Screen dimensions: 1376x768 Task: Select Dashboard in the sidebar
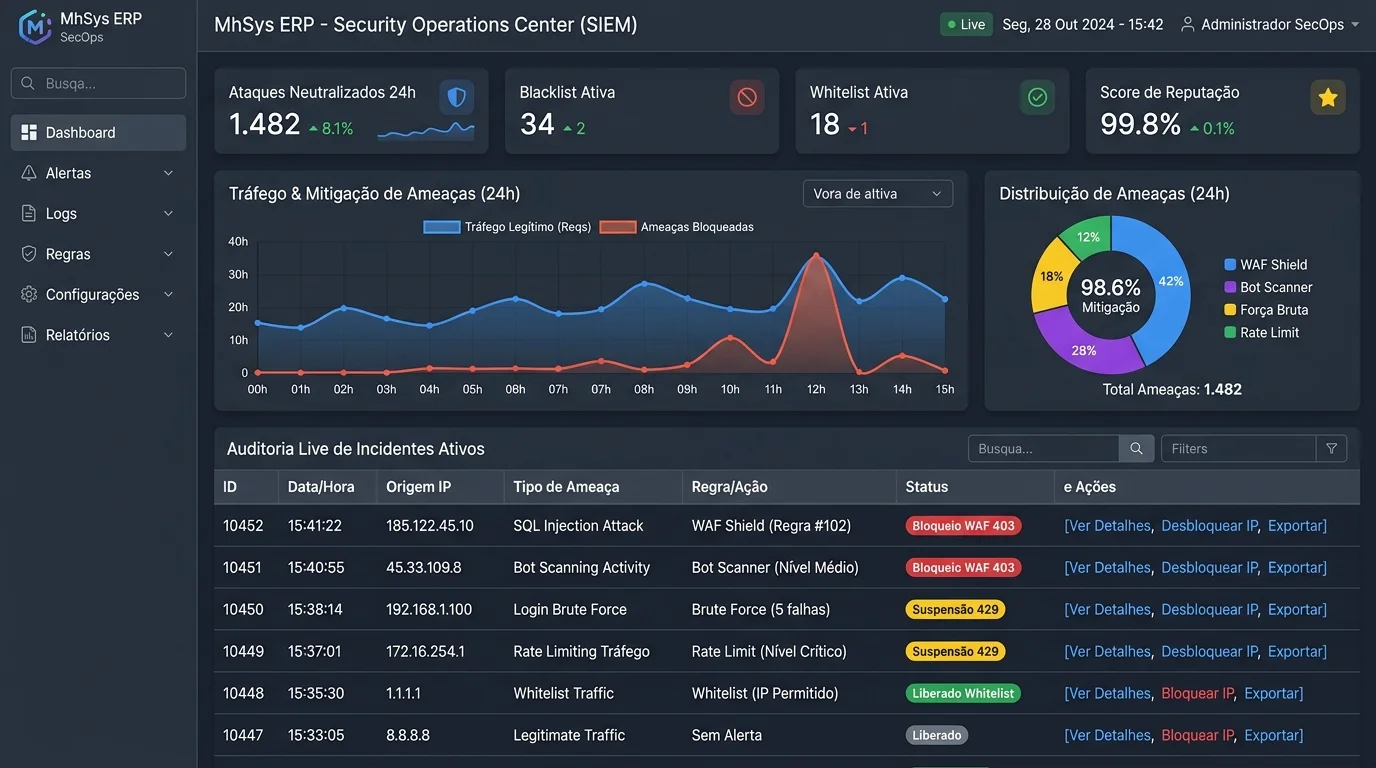click(x=98, y=133)
